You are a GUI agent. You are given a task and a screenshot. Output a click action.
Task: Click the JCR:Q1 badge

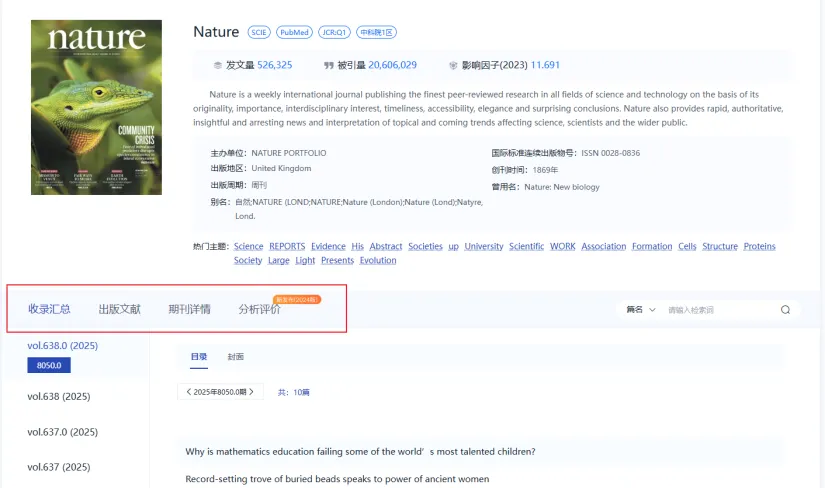[x=334, y=32]
